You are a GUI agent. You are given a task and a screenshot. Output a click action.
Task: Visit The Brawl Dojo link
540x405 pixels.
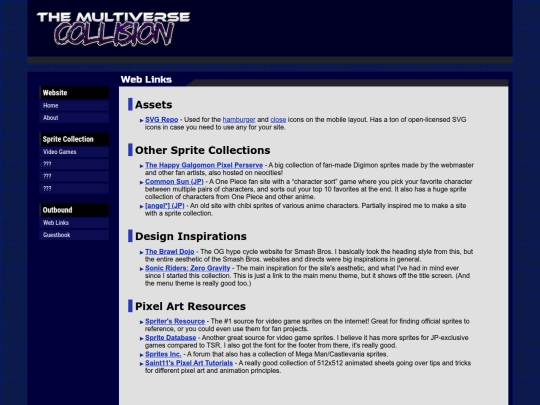169,252
